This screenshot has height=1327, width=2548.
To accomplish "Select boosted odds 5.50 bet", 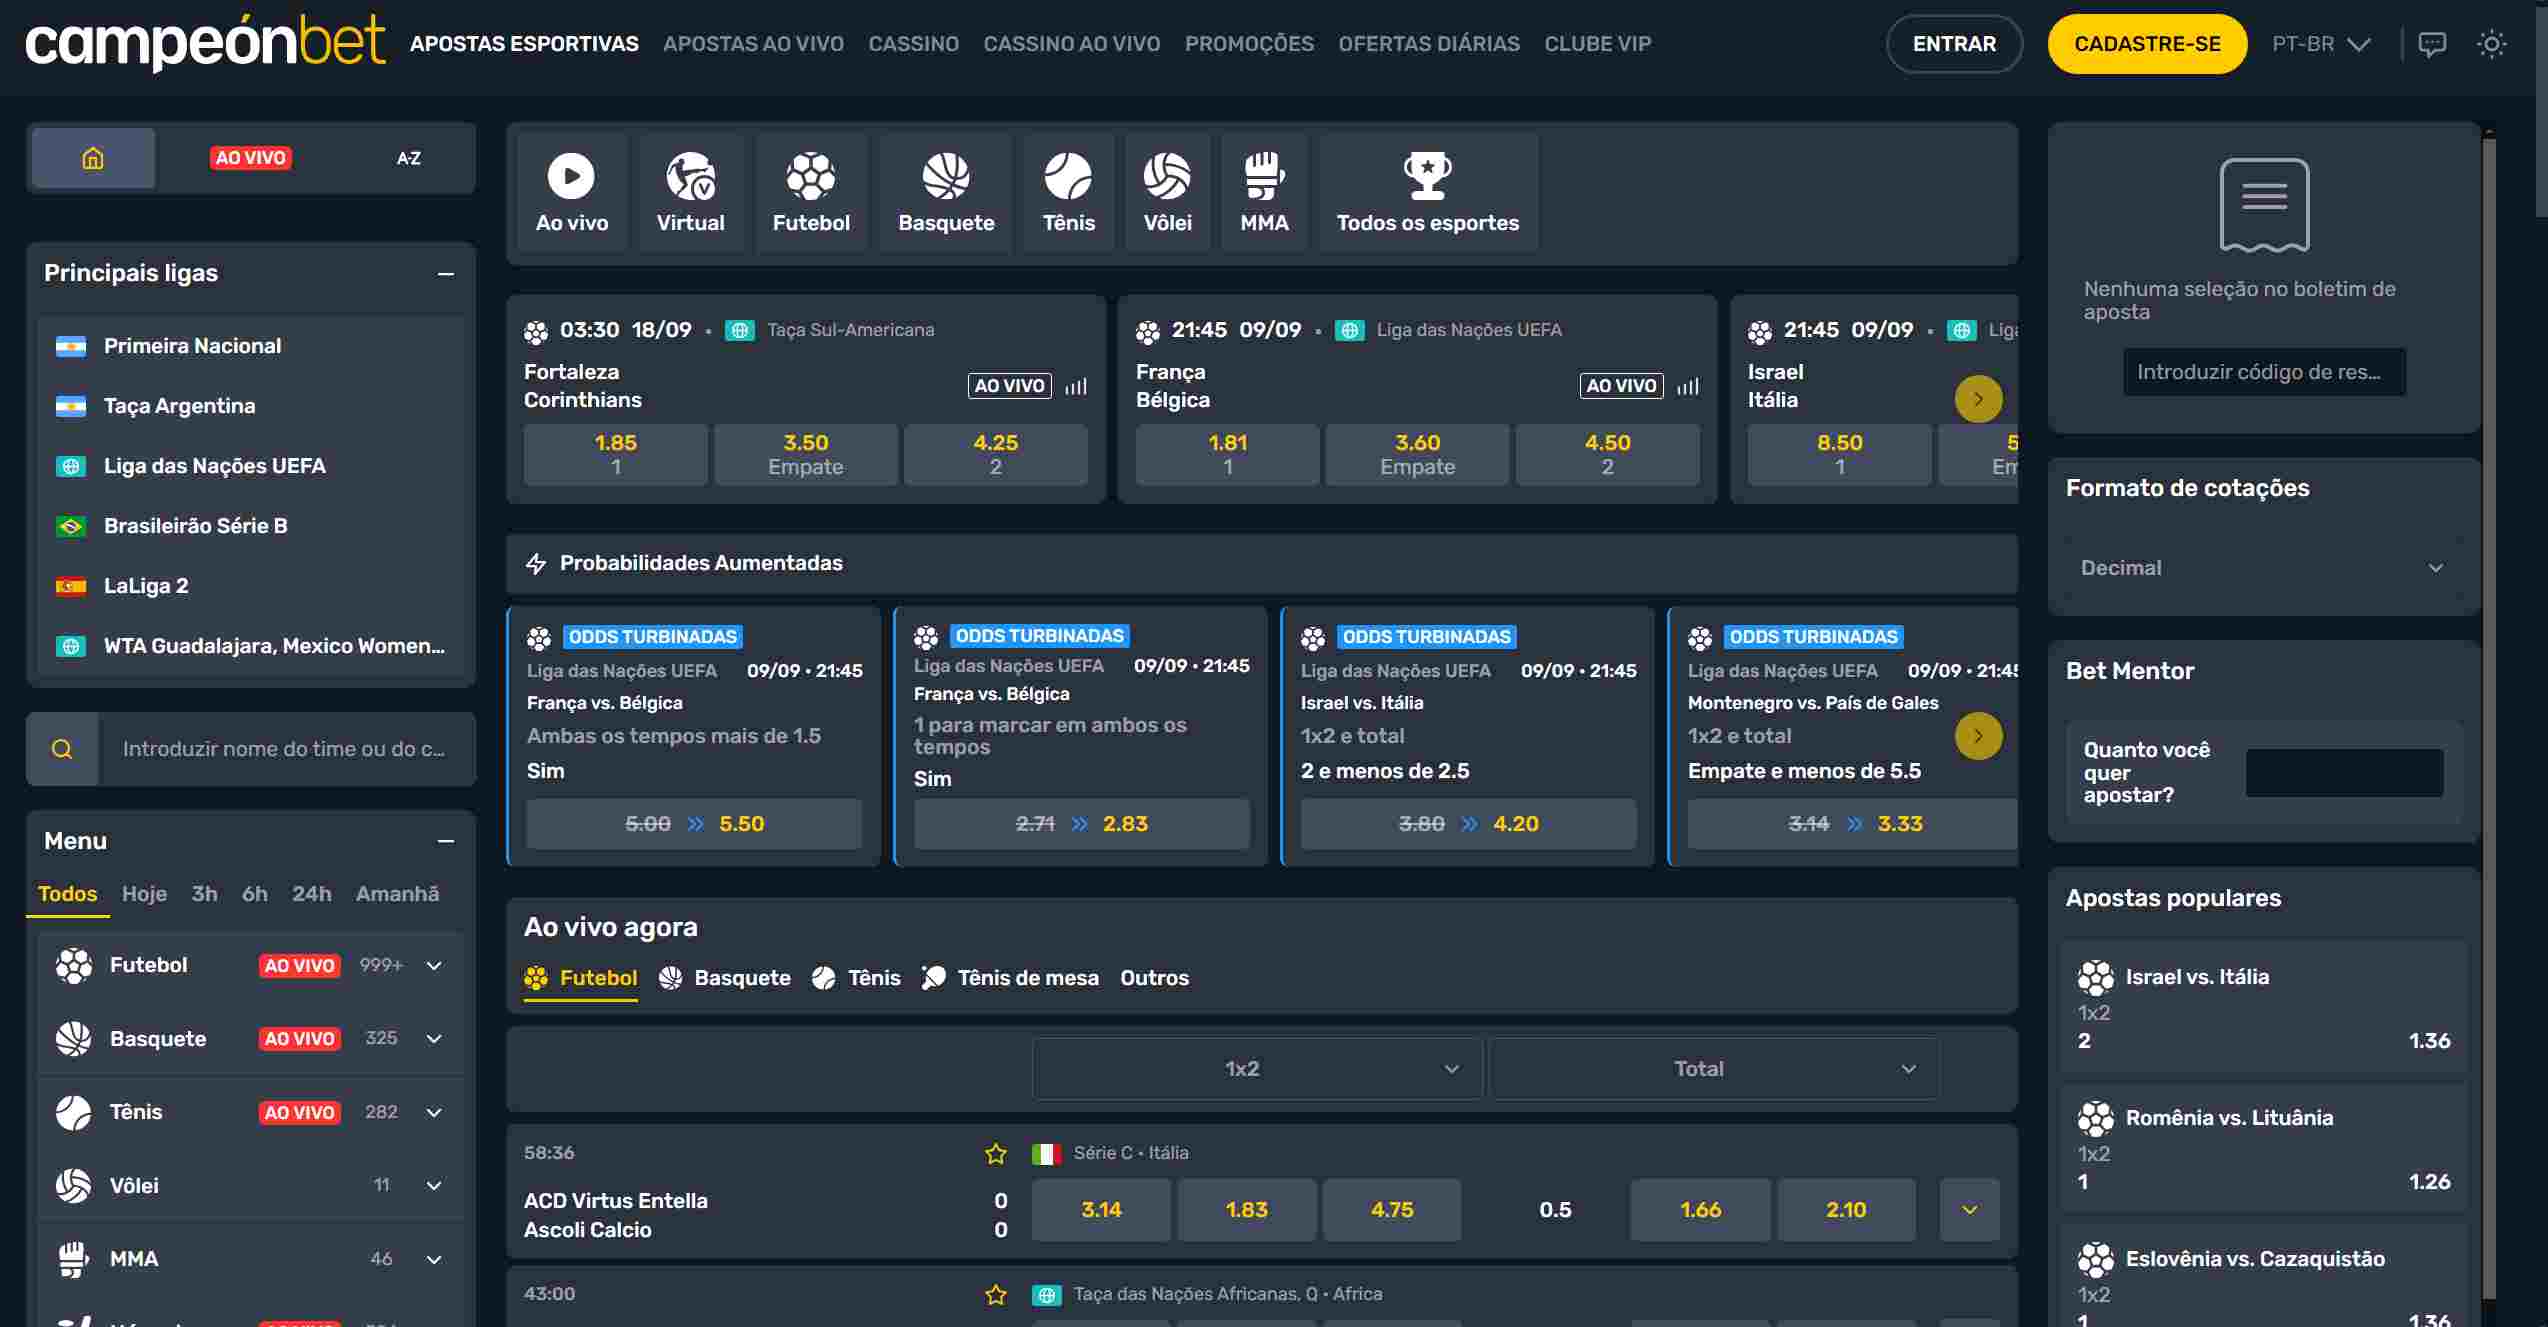I will point(694,824).
